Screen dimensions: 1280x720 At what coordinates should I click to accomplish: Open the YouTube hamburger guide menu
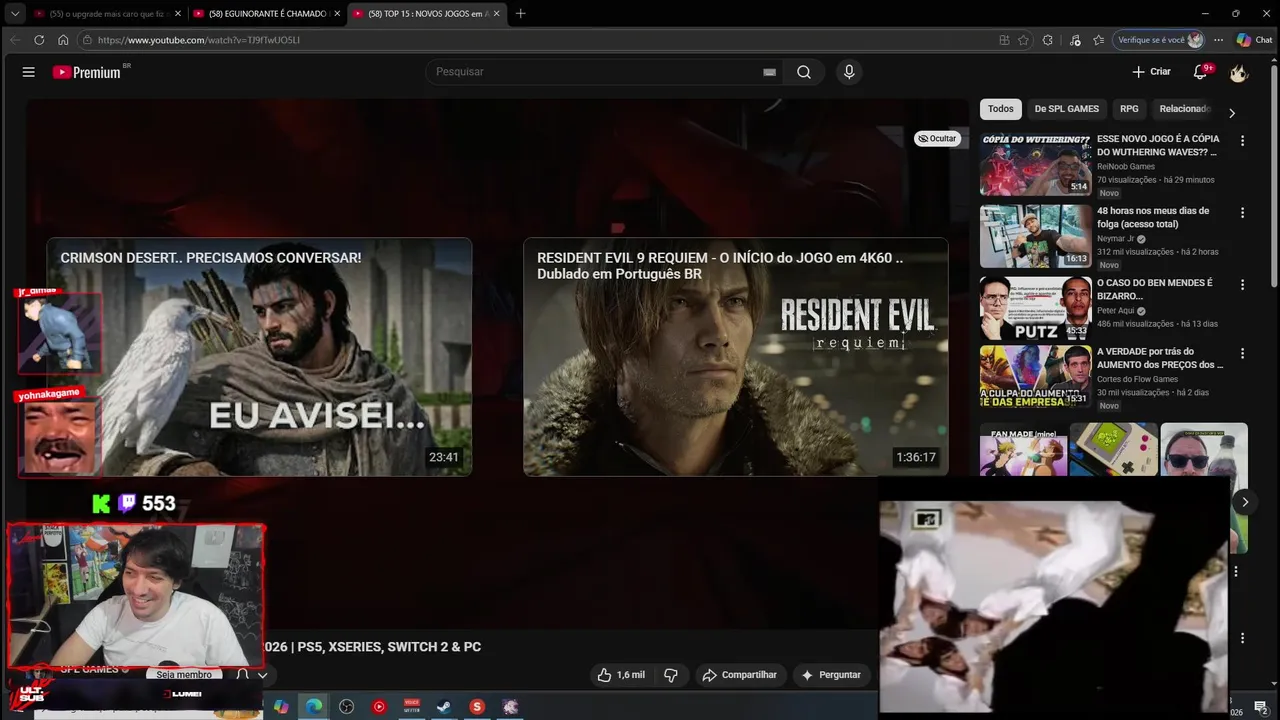(28, 72)
